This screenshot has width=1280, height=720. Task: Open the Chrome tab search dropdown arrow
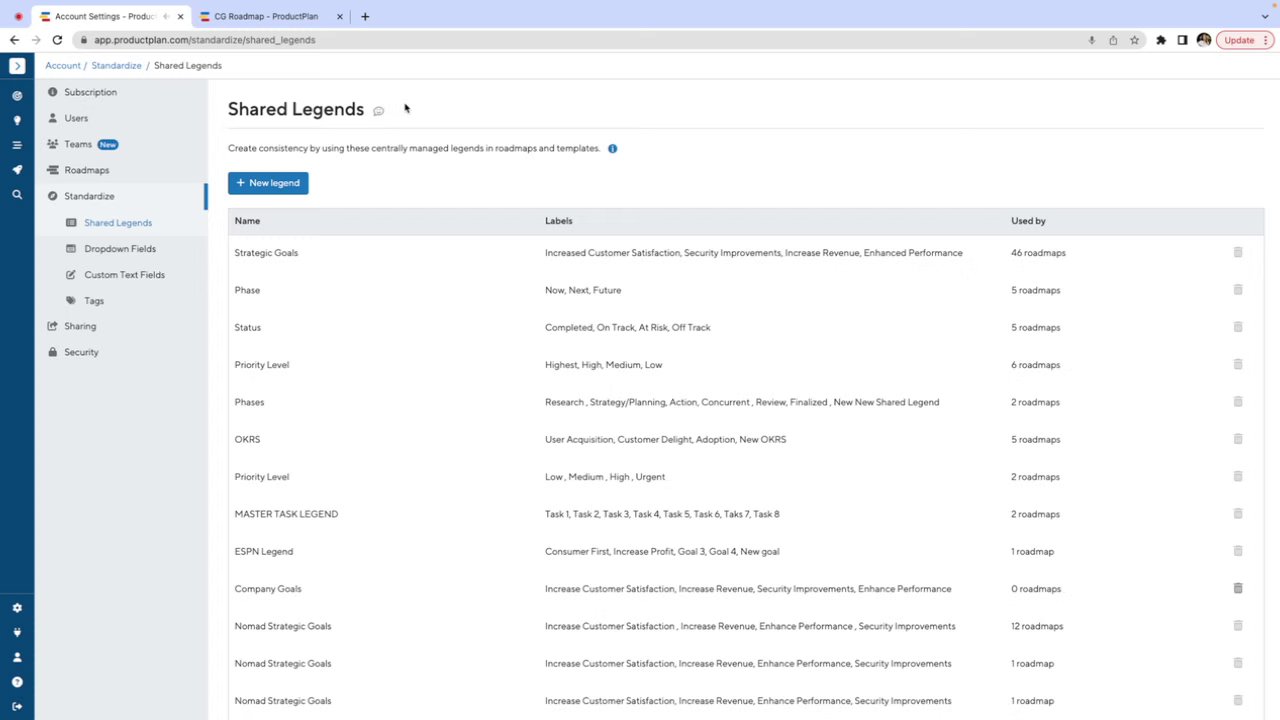click(1265, 16)
